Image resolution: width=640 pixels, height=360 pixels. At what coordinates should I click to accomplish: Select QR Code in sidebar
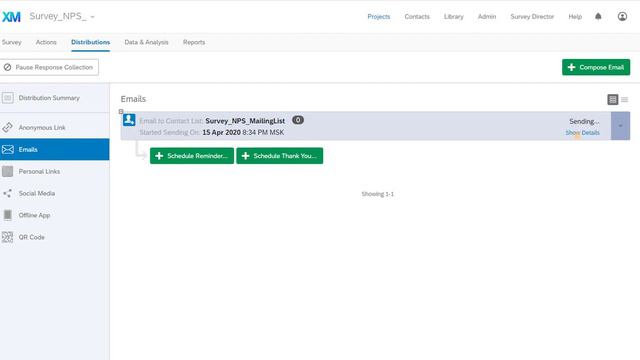click(55, 237)
